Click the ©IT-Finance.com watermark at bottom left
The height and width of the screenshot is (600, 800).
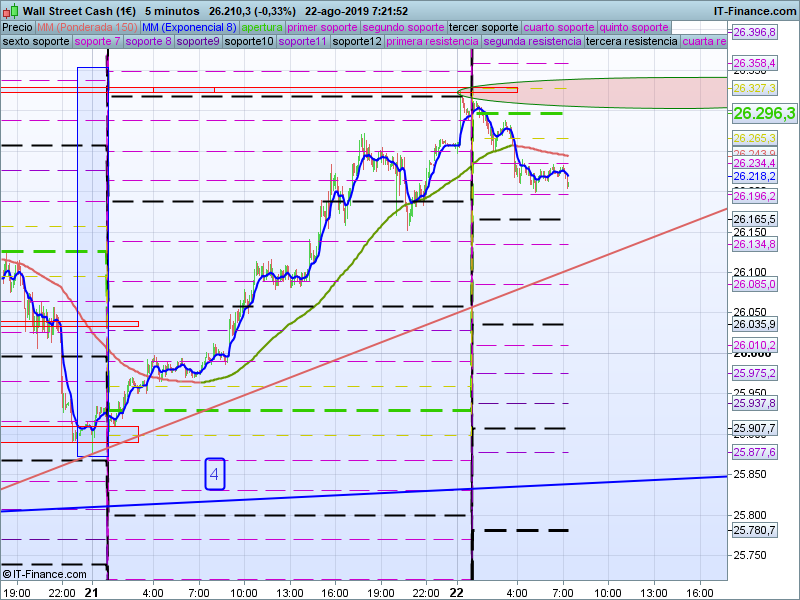45,573
